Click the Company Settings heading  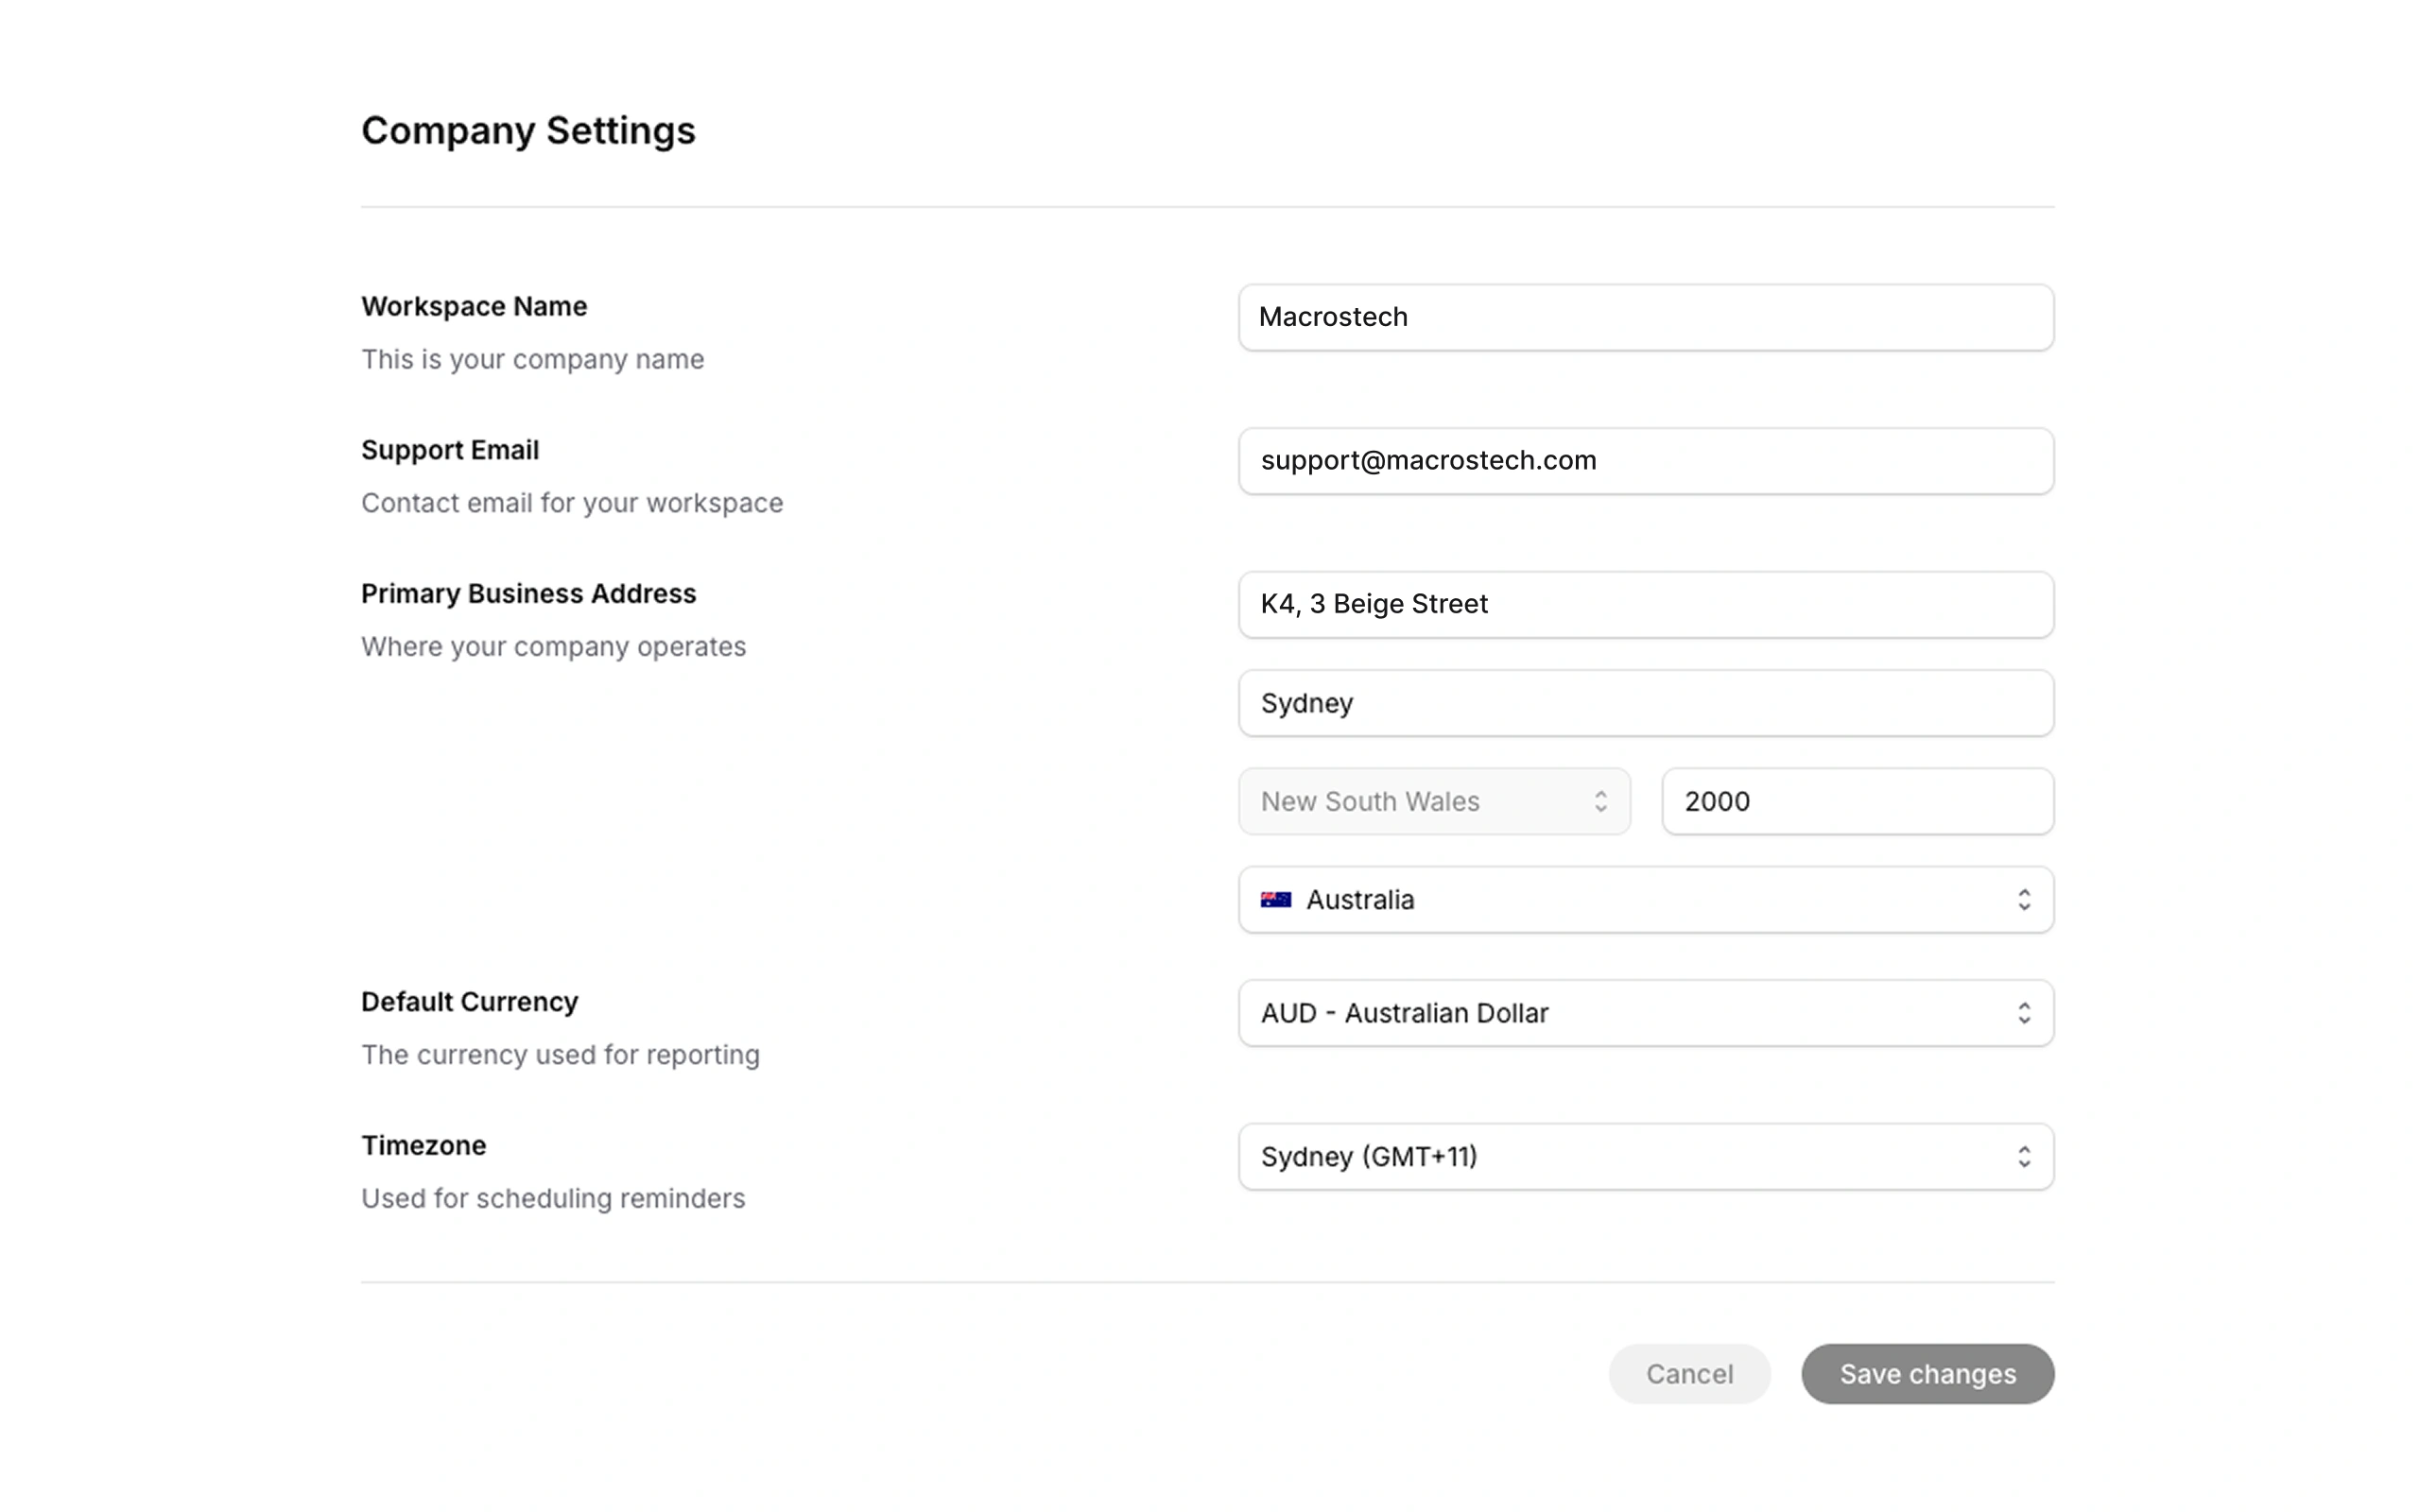click(x=528, y=130)
